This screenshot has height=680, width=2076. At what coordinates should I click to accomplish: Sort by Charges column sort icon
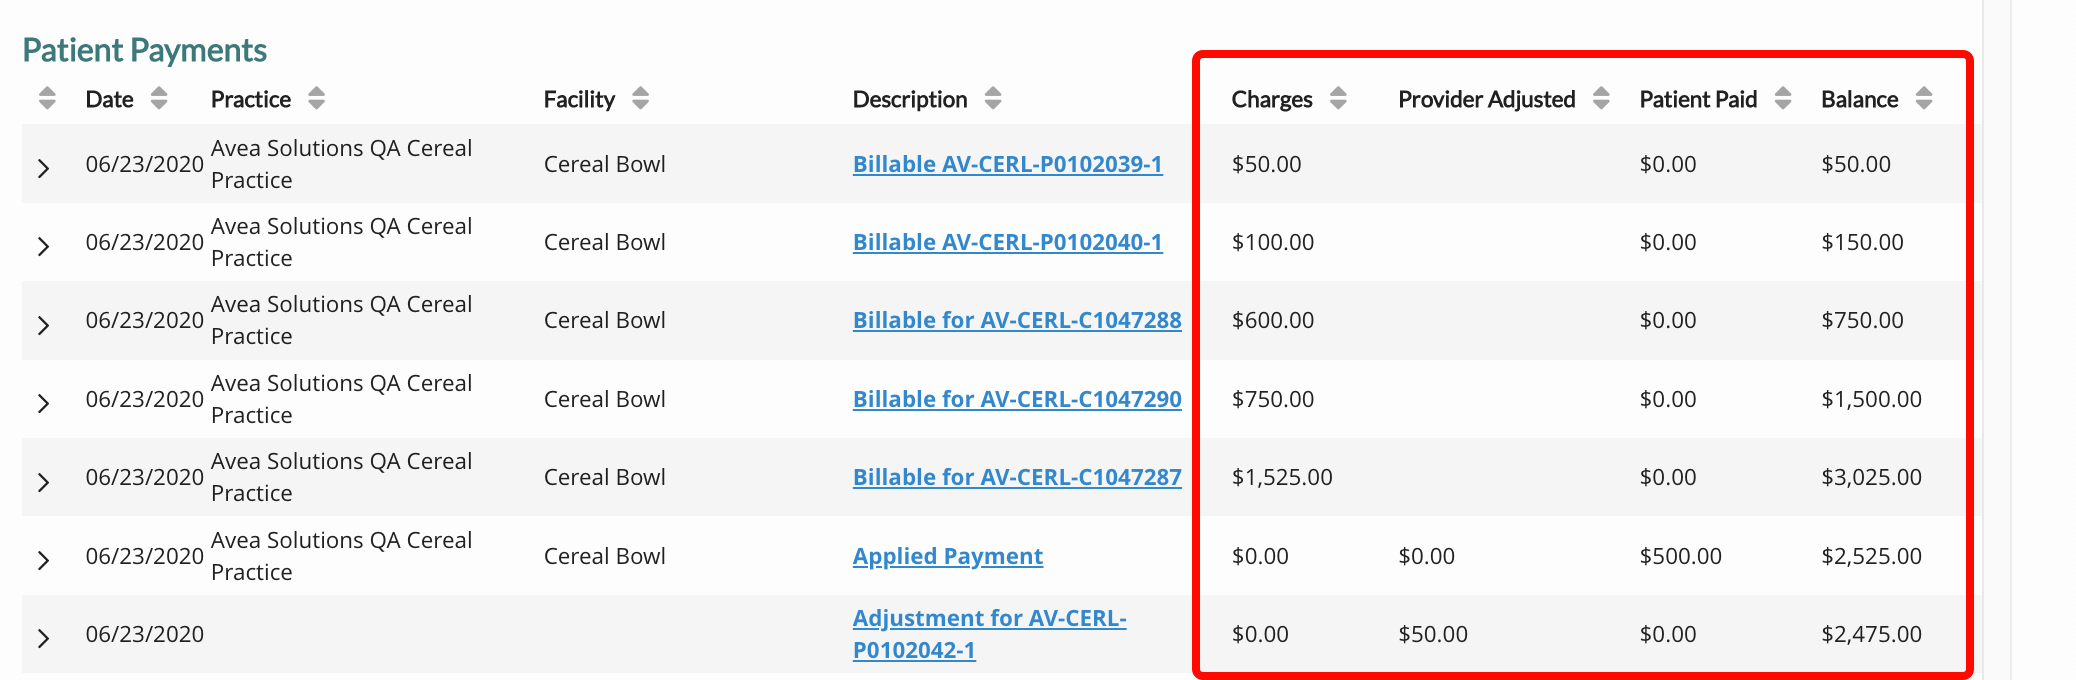click(1338, 98)
